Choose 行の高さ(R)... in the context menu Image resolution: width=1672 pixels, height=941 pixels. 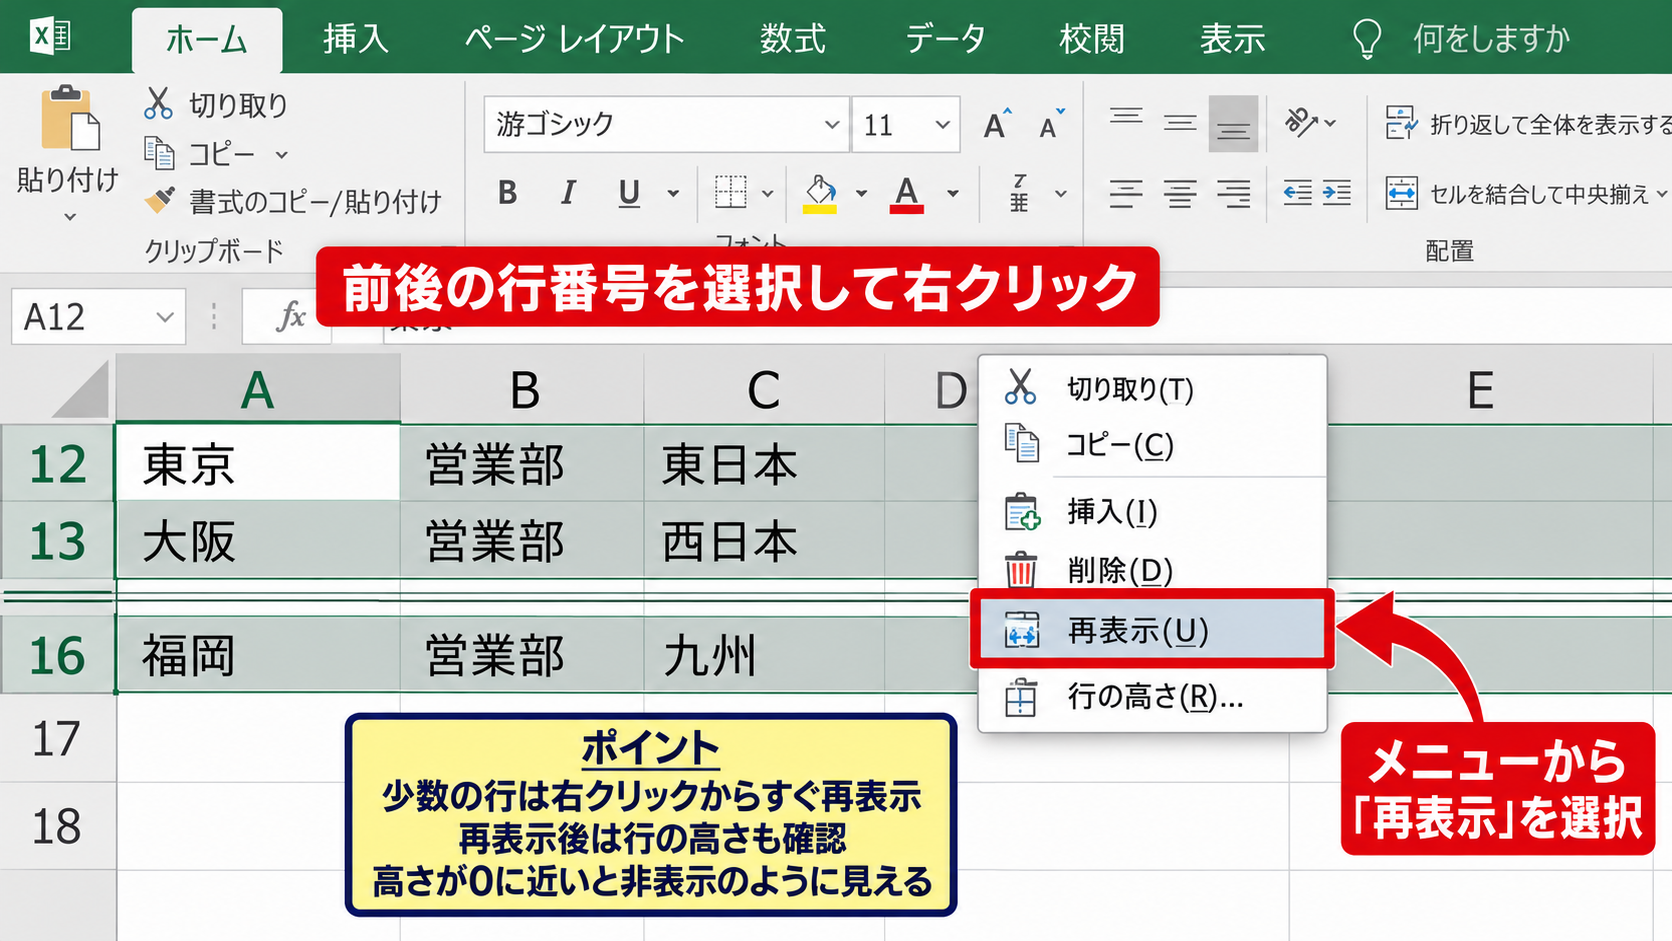(x=1152, y=696)
